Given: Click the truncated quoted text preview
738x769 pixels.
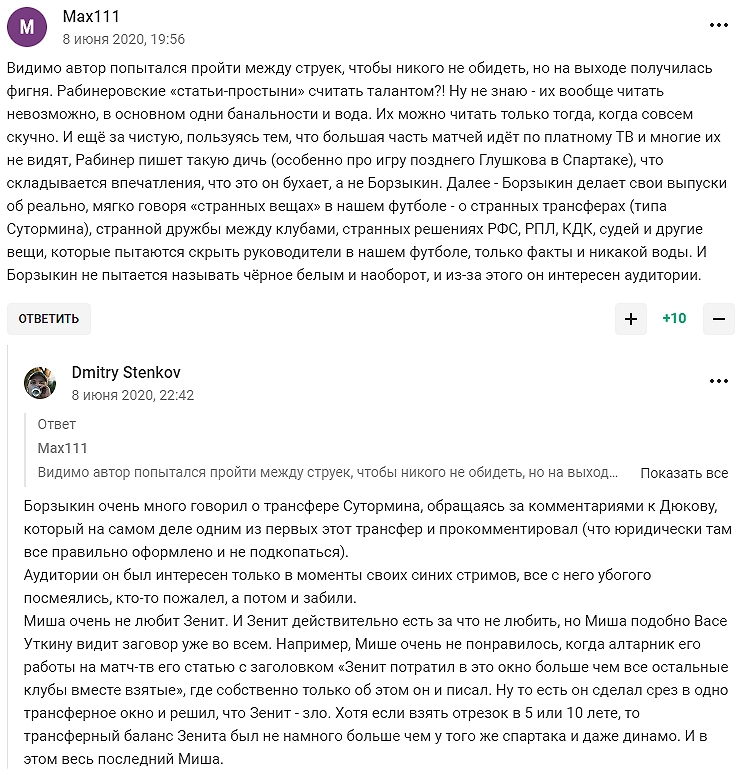Looking at the screenshot, I should (x=328, y=473).
